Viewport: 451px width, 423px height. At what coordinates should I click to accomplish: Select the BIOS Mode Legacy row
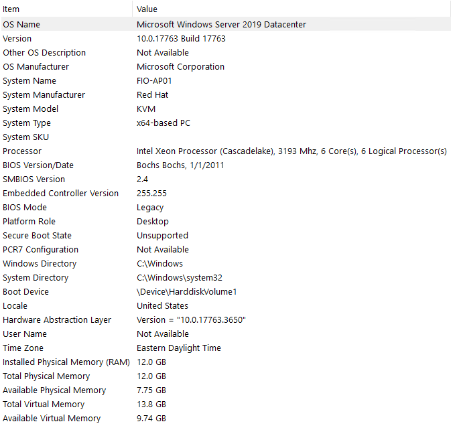pyautogui.click(x=225, y=207)
